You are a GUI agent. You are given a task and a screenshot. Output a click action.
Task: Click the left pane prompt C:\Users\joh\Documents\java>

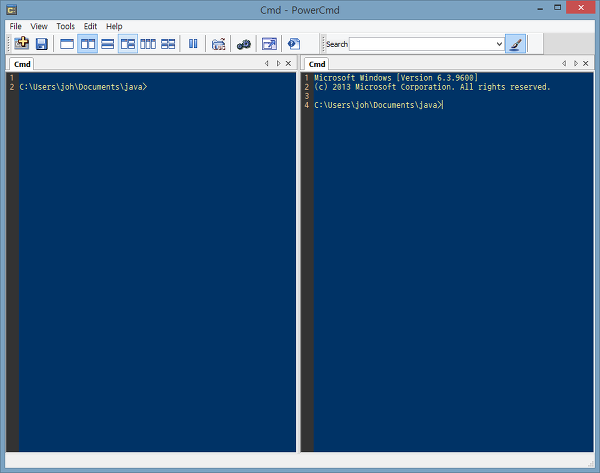coord(83,87)
